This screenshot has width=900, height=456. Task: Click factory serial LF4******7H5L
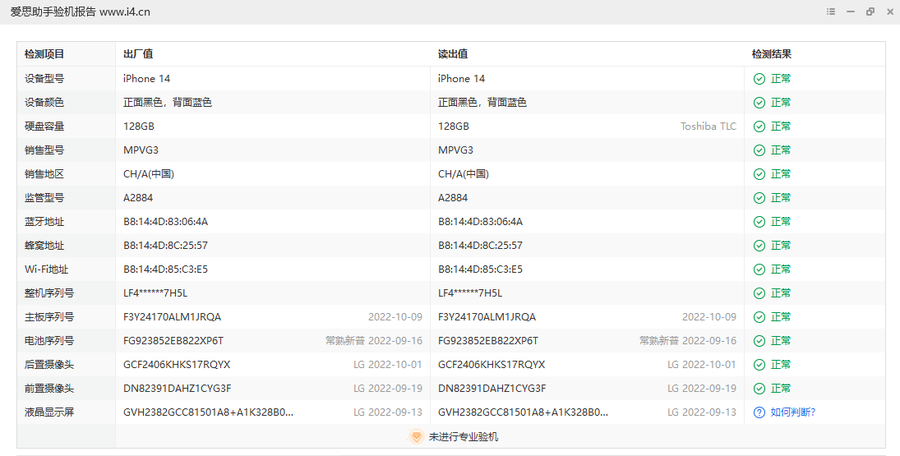(x=155, y=293)
